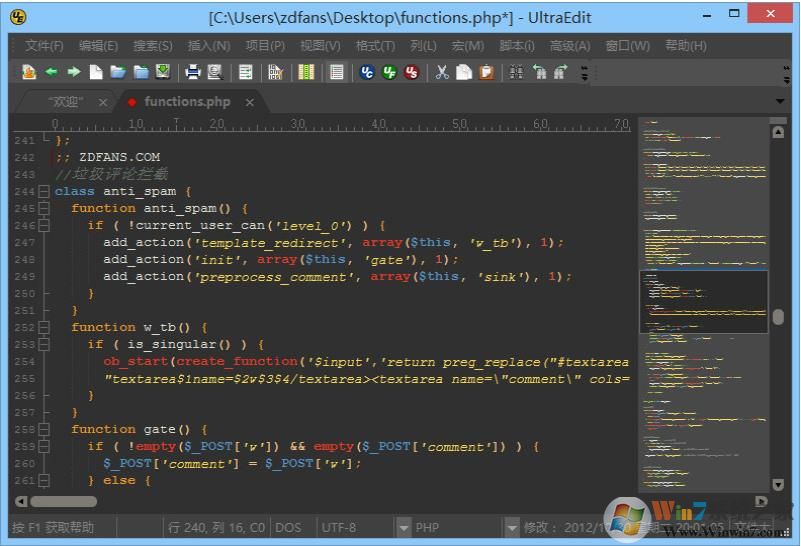Image resolution: width=801 pixels, height=546 pixels.
Task: Click the Copy icon in toolbar
Action: pyautogui.click(x=464, y=72)
